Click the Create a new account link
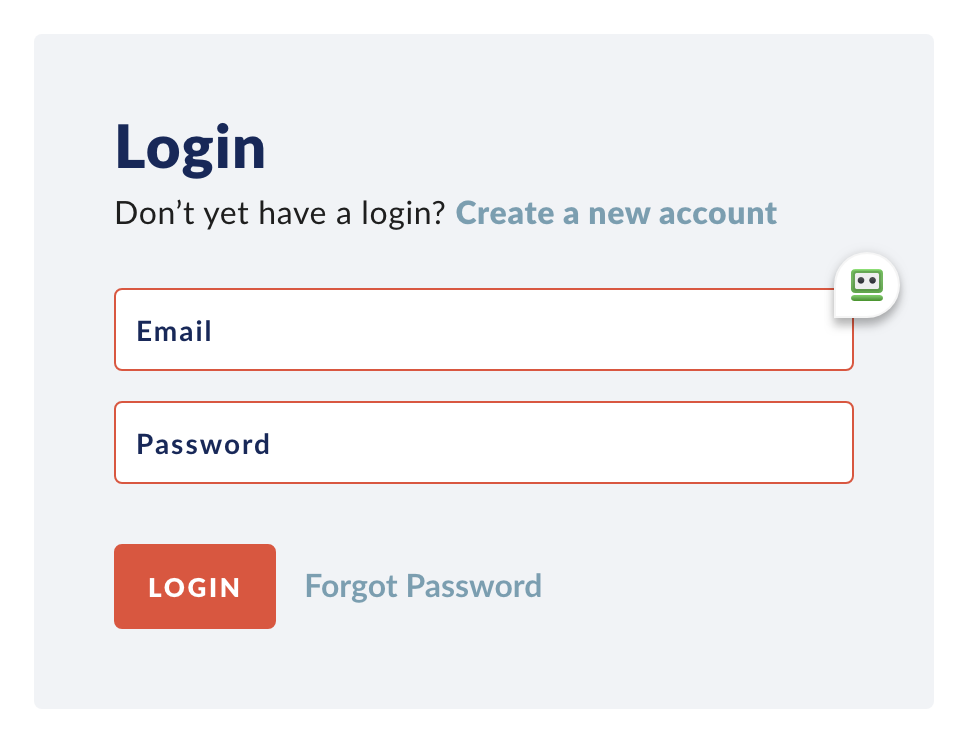 tap(616, 213)
